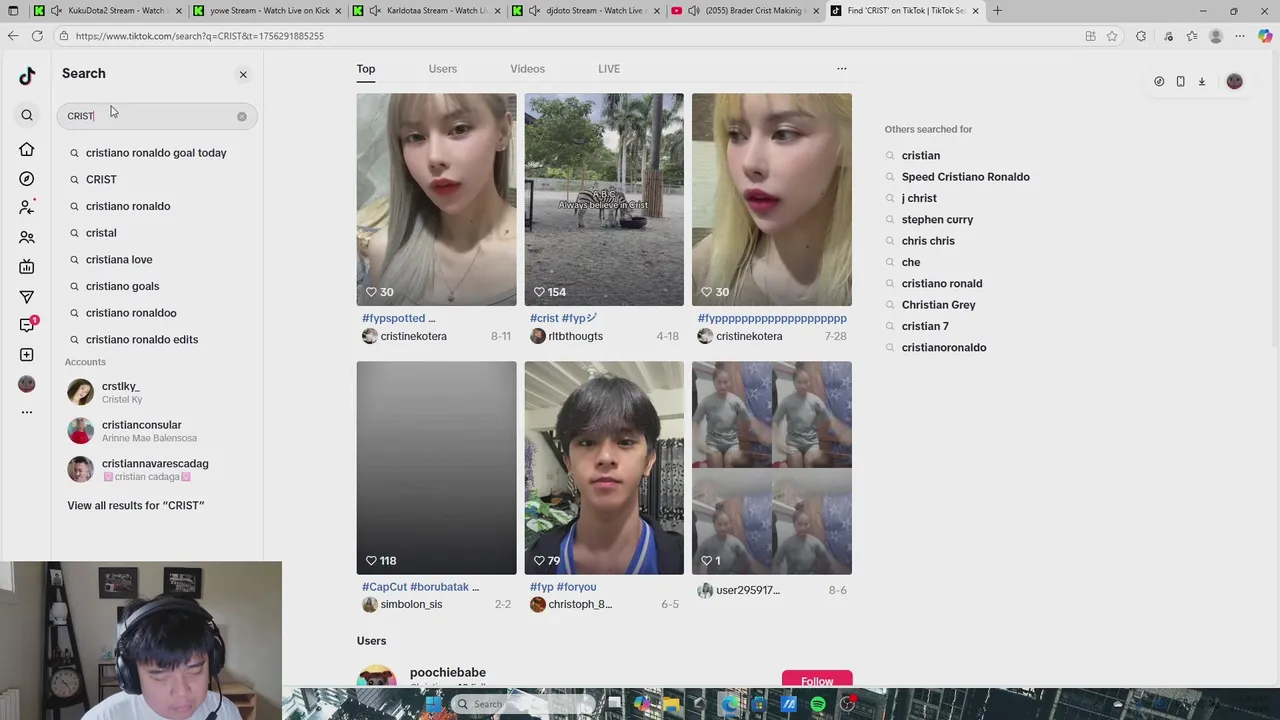Viewport: 1280px width, 720px height.
Task: Open sidebar profile avatar
Action: (27, 384)
